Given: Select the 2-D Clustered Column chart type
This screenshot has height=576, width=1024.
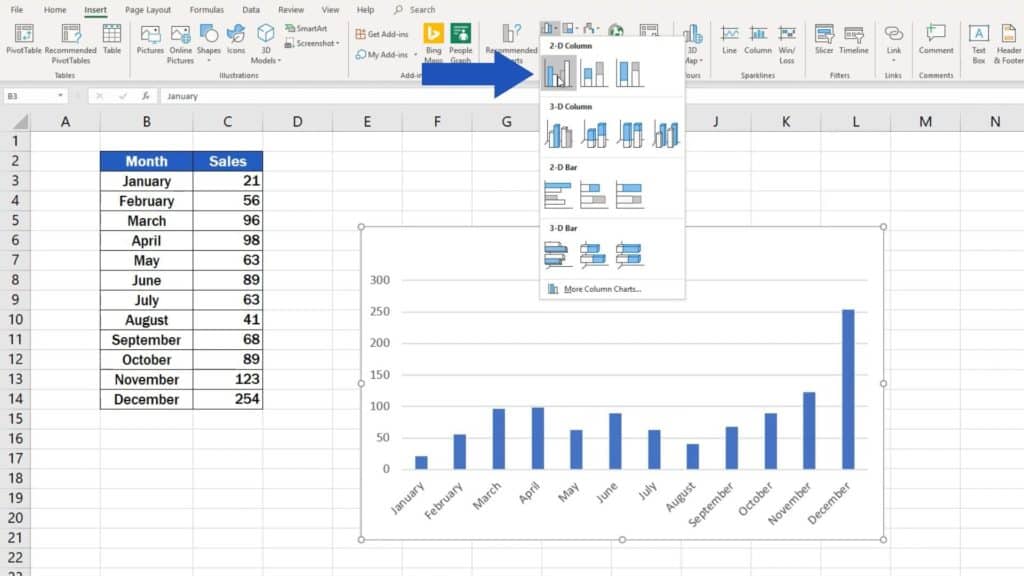Looking at the screenshot, I should pos(559,72).
